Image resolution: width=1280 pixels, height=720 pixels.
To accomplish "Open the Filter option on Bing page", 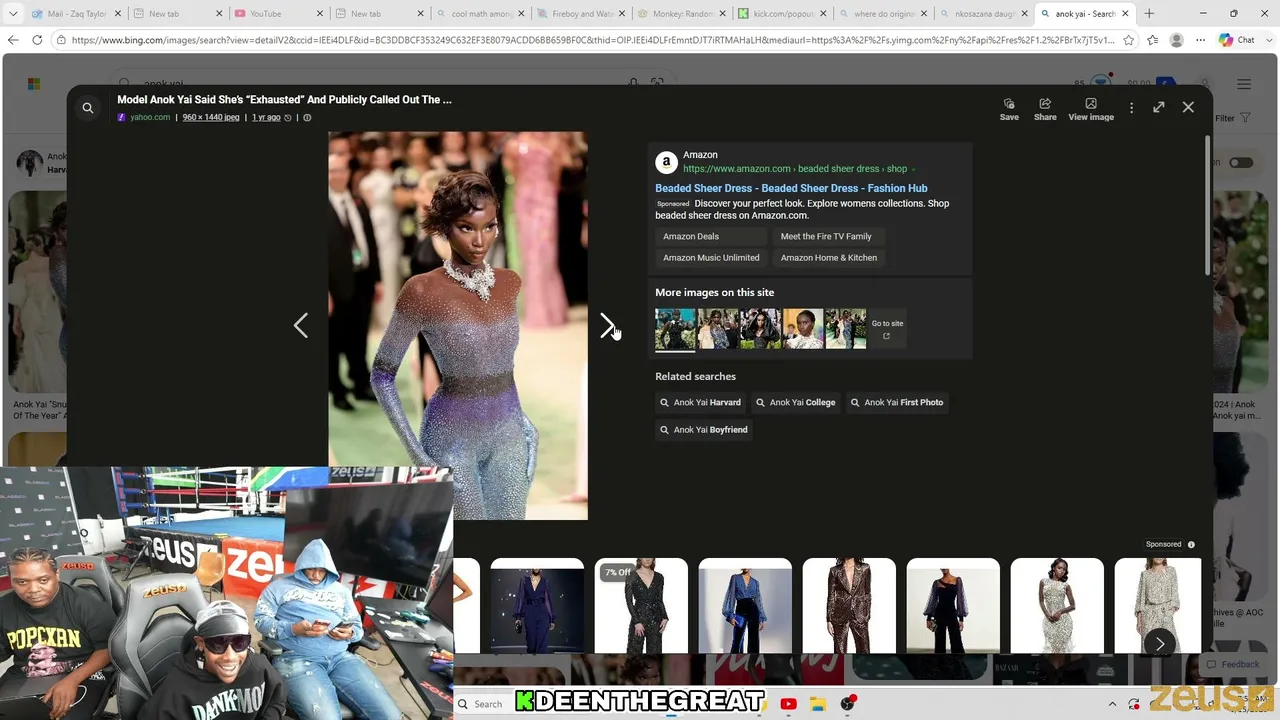I will [x=1232, y=118].
